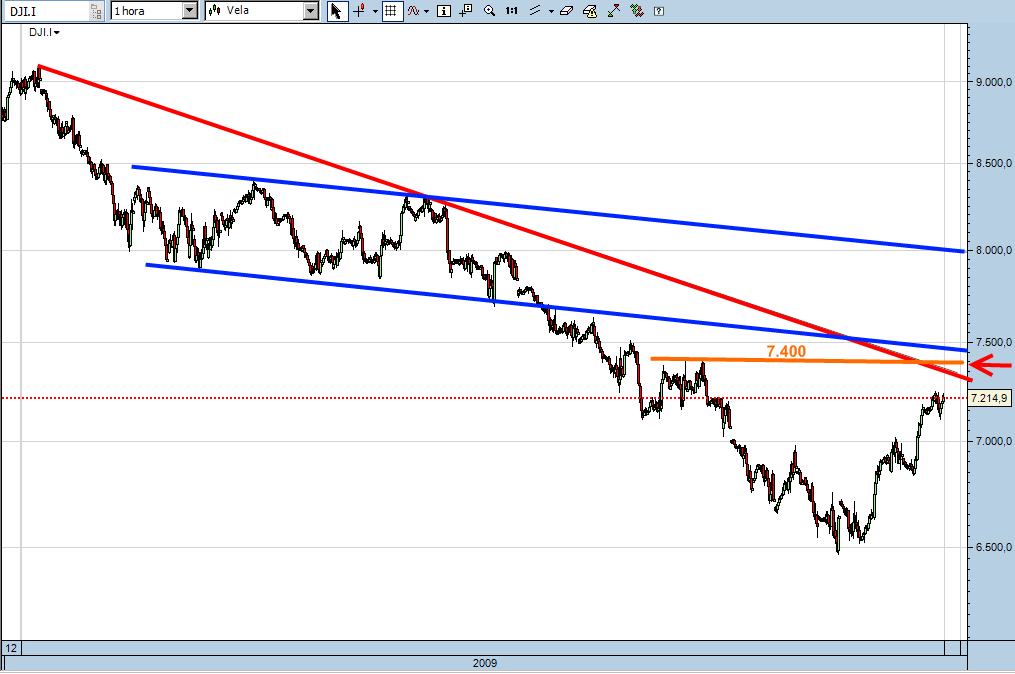Open the indicators wave icon
Viewport: 1015px width, 674px height.
pyautogui.click(x=413, y=11)
